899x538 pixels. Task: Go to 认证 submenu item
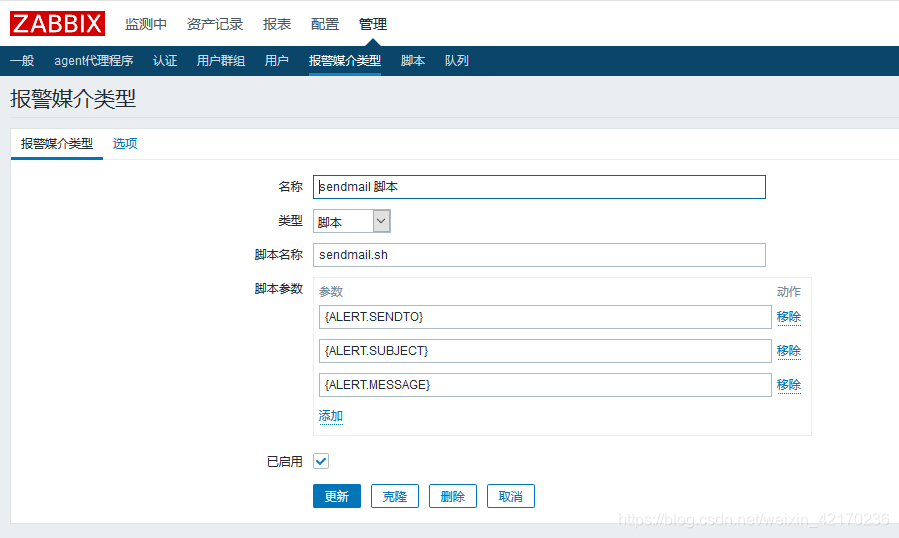point(165,61)
